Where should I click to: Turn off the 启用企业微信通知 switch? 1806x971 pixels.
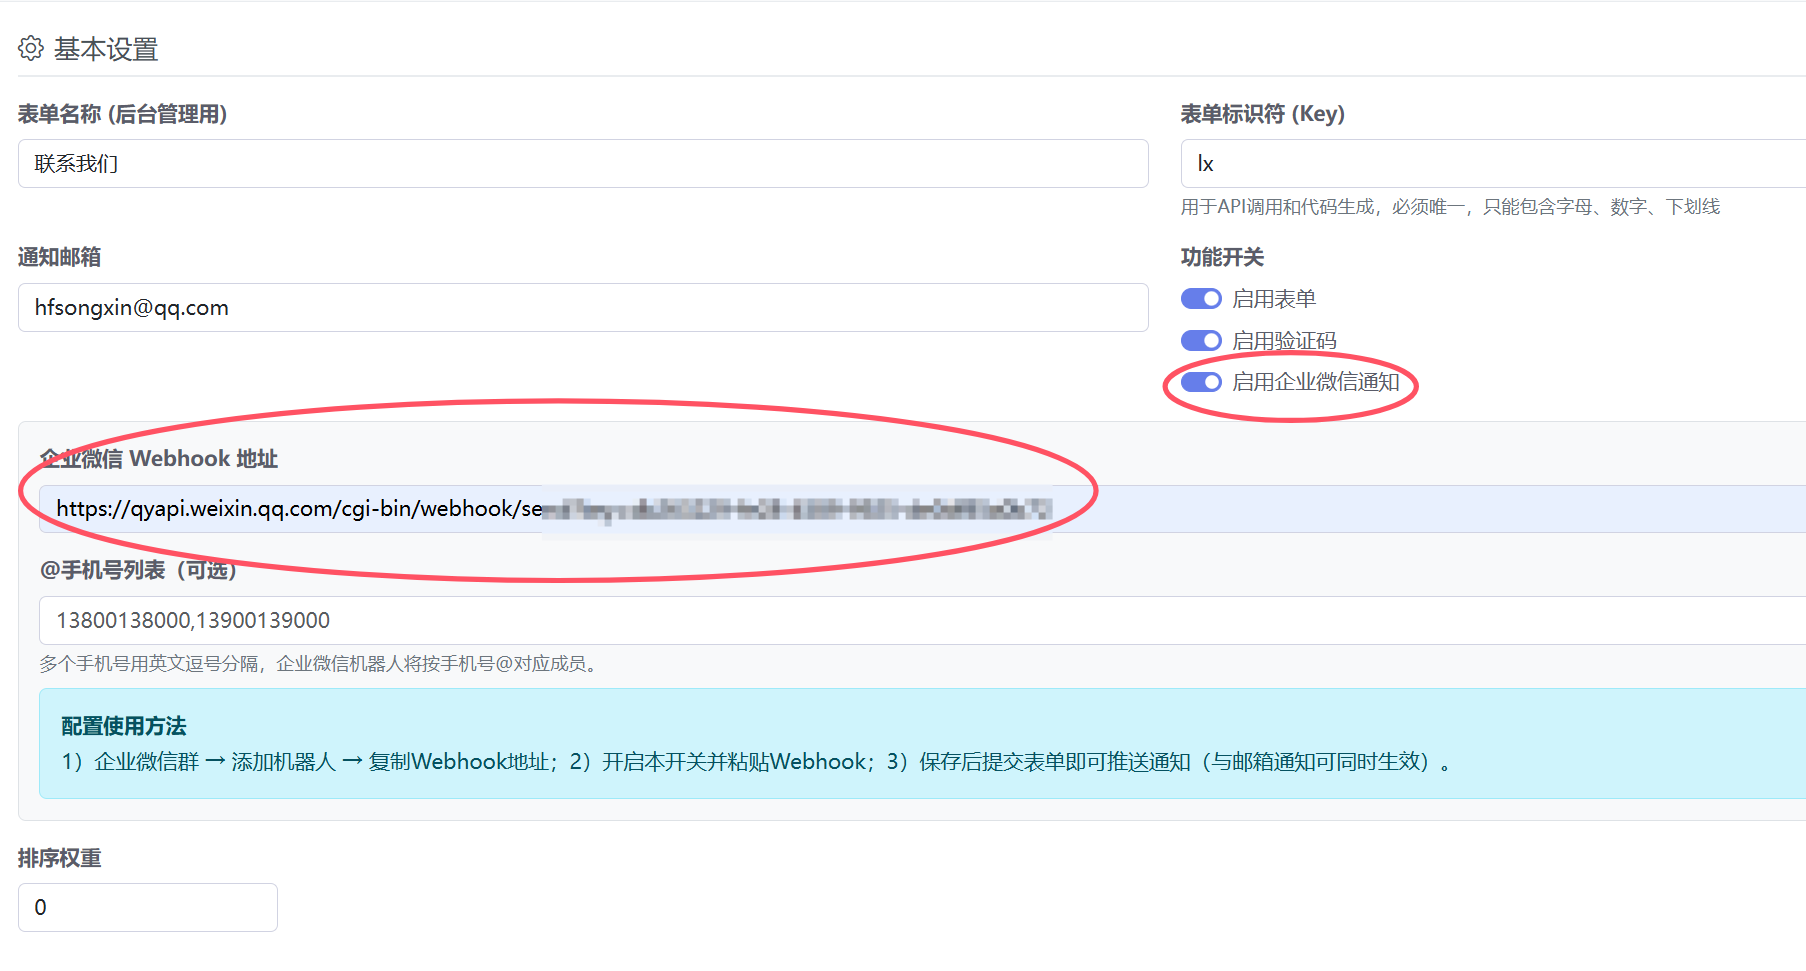pyautogui.click(x=1201, y=382)
